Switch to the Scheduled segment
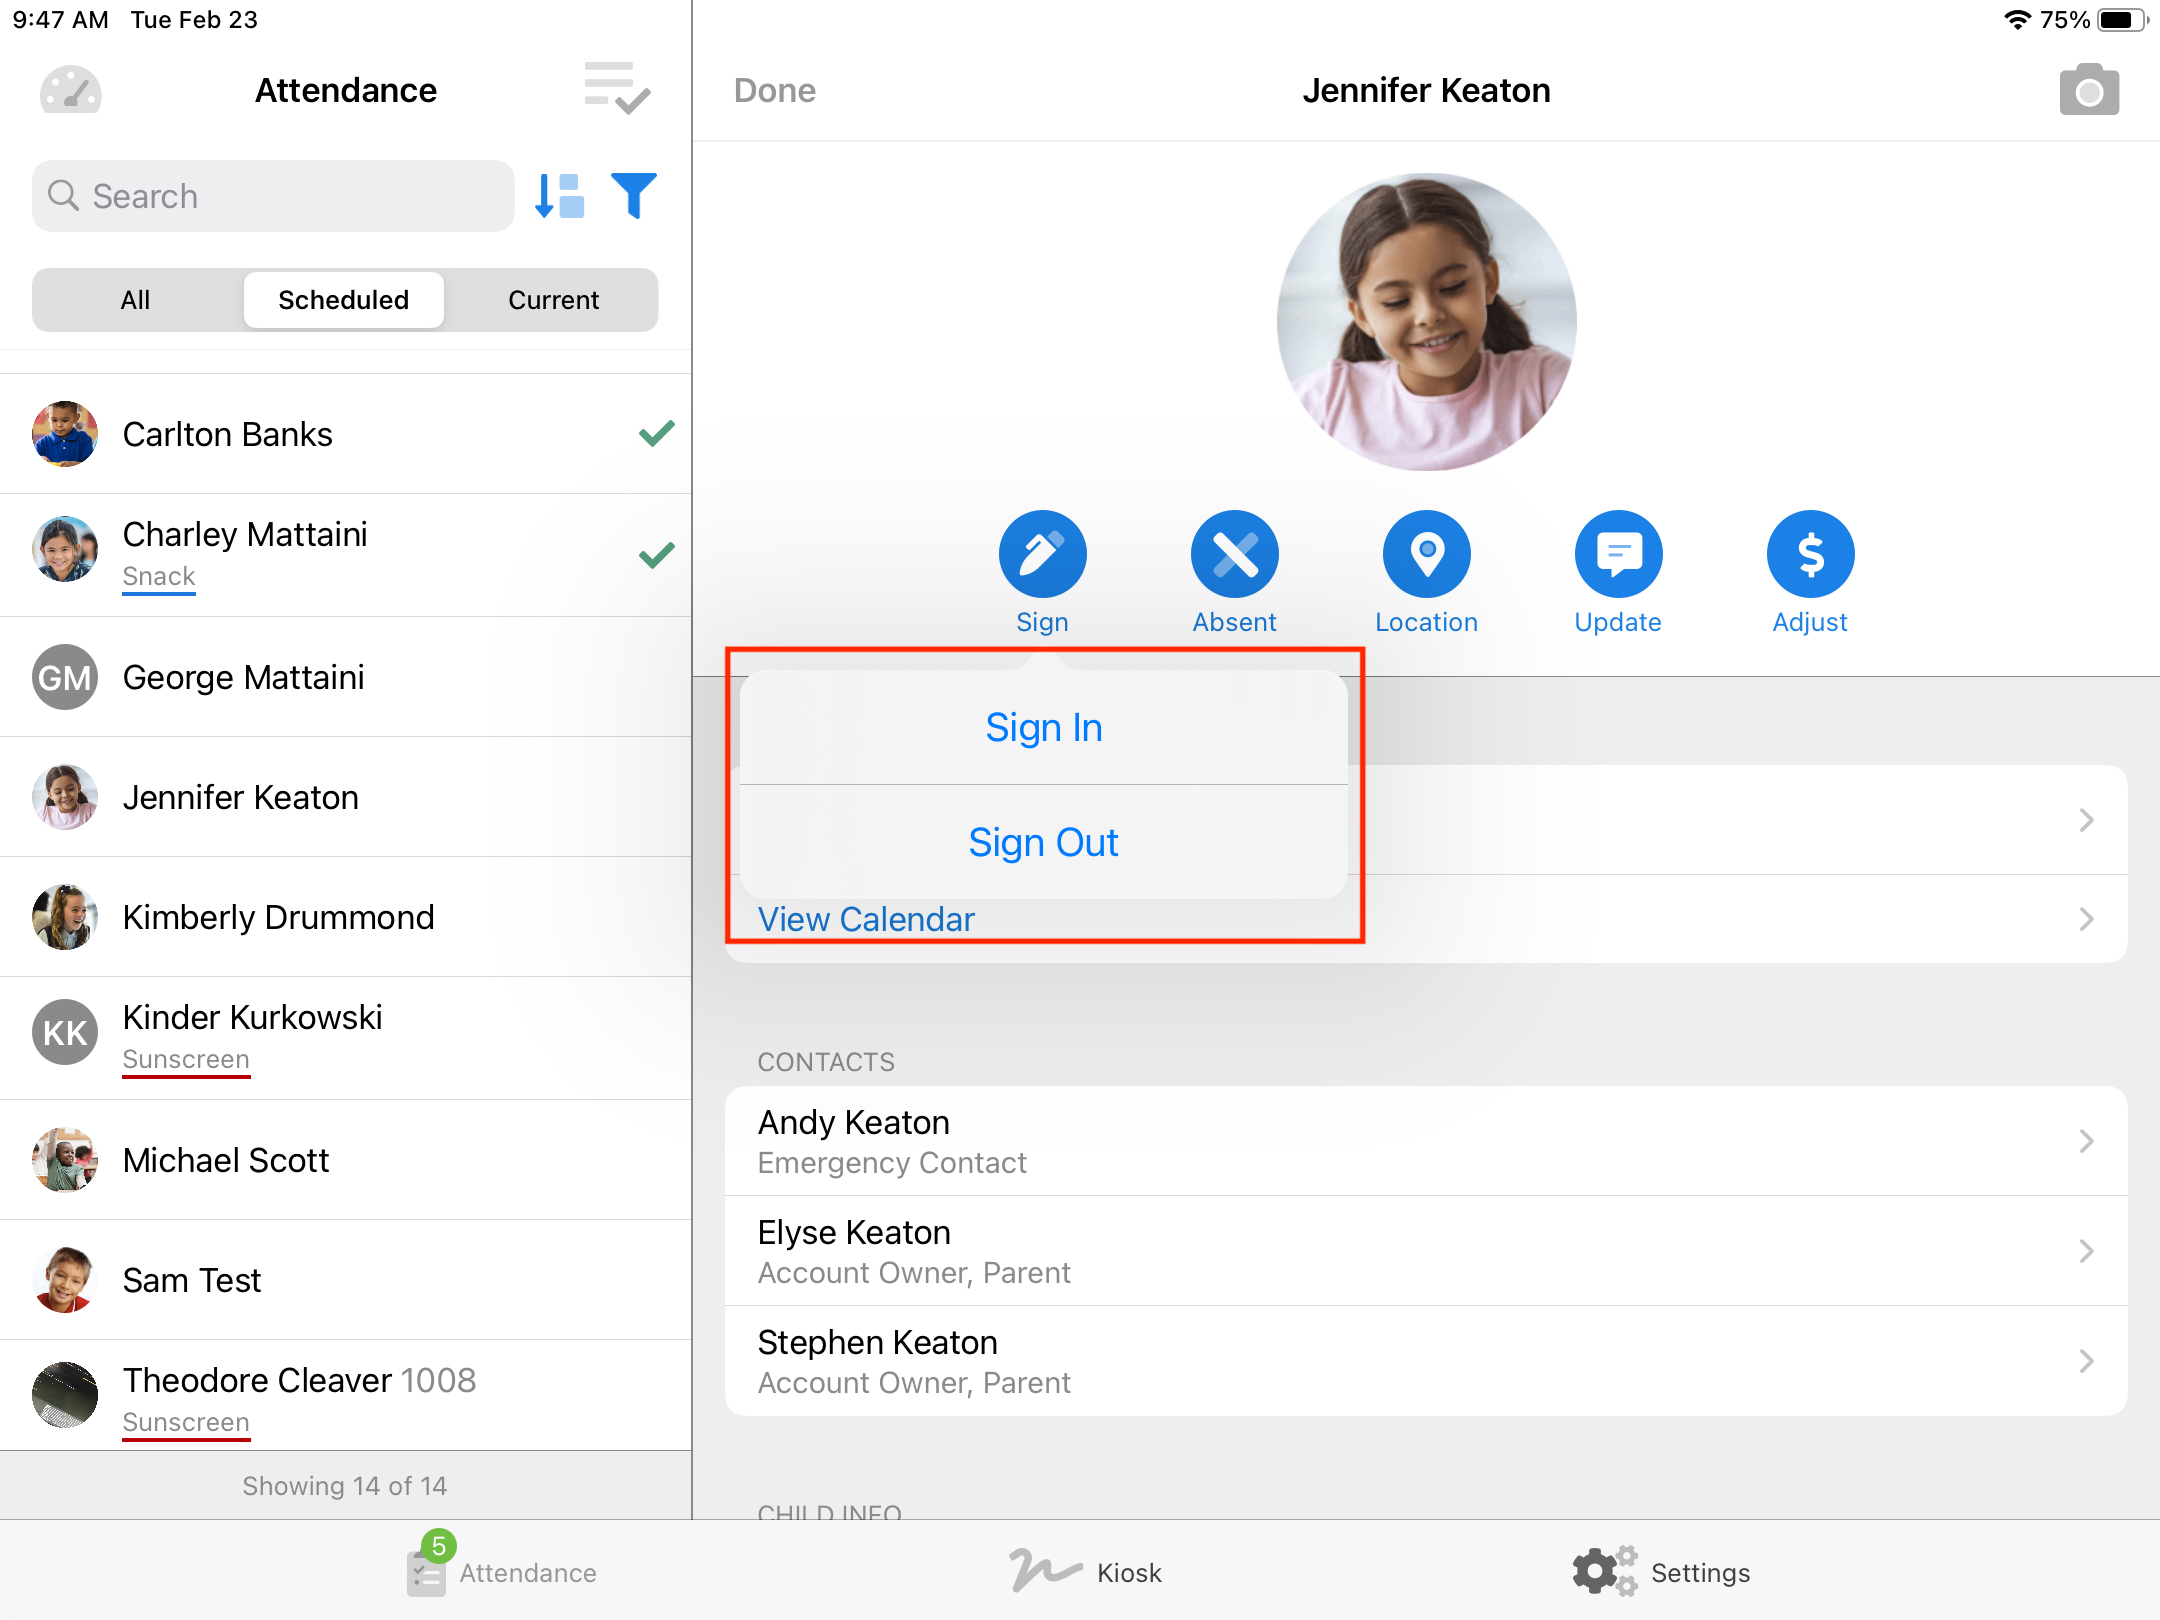The height and width of the screenshot is (1620, 2160). [x=344, y=300]
